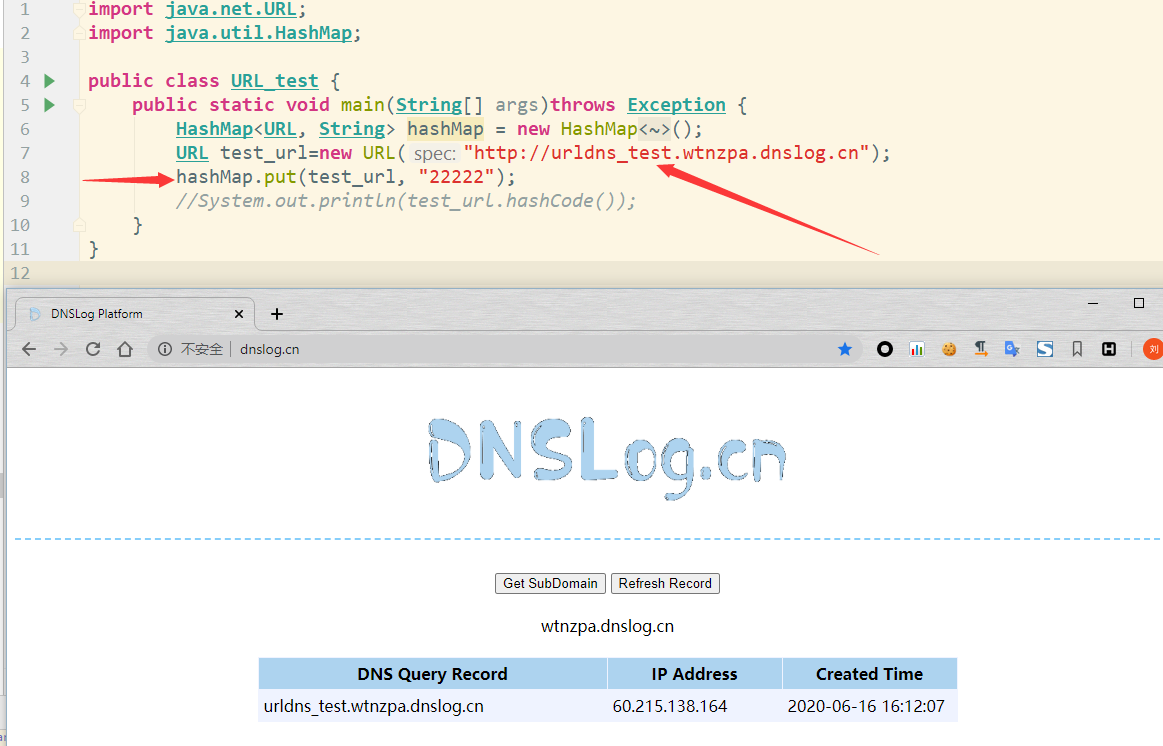Open a new browser tab
The width and height of the screenshot is (1163, 746).
coord(277,314)
